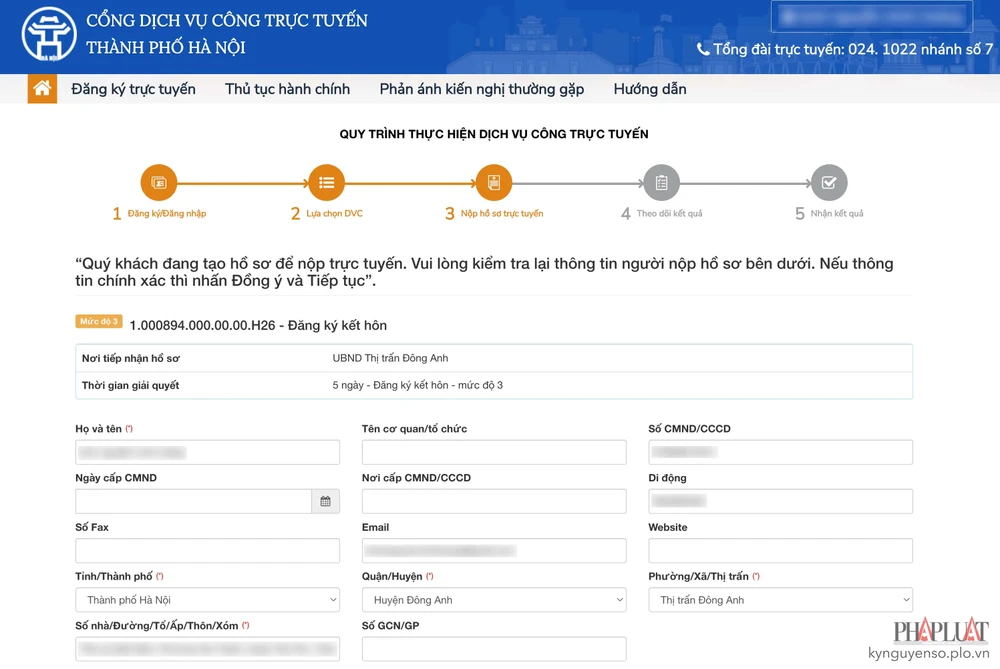Click the Hanoi portal logo
The height and width of the screenshot is (669, 1000).
(49, 35)
